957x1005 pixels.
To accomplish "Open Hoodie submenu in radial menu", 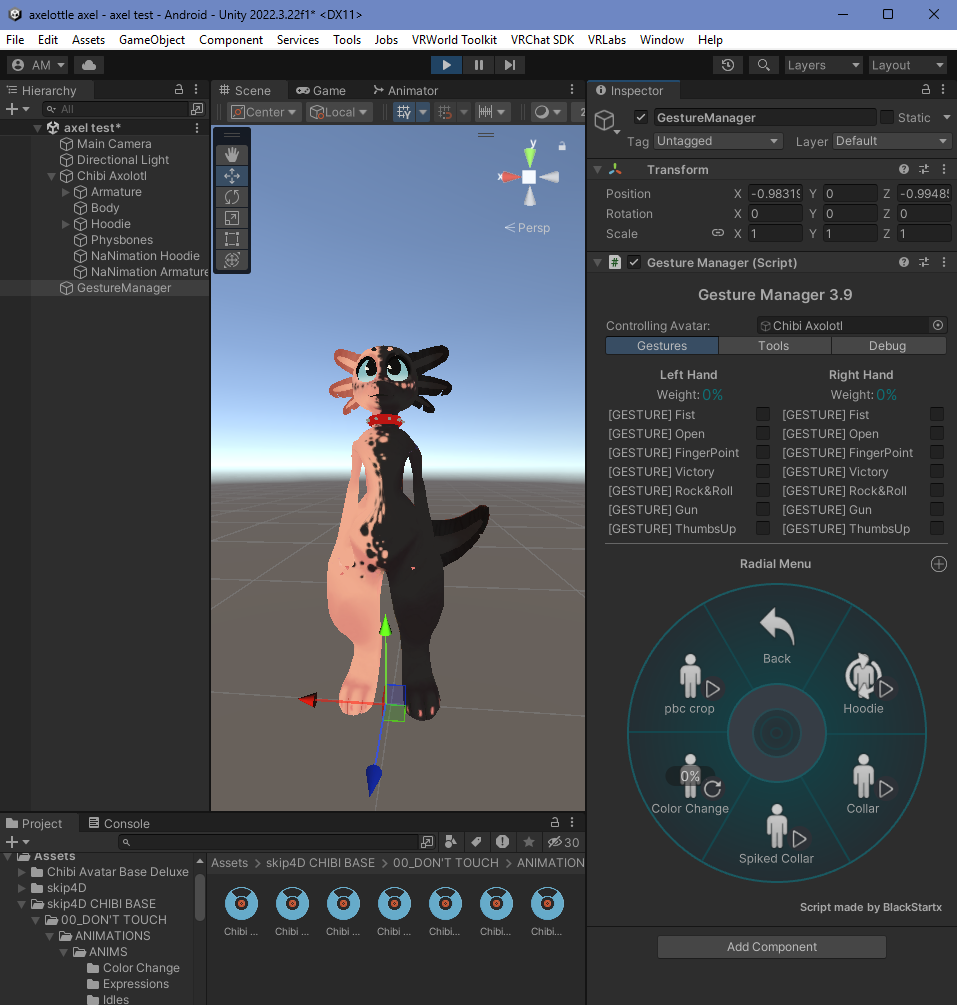I will (863, 685).
